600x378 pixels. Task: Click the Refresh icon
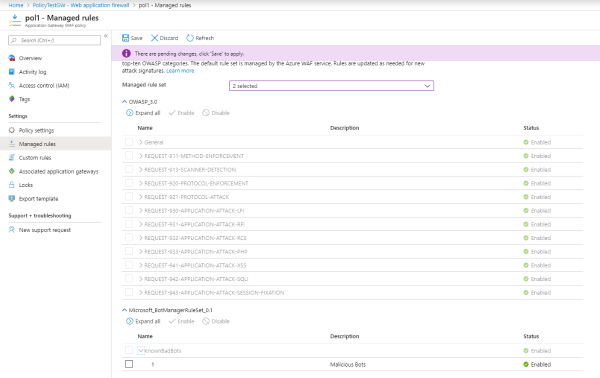click(190, 38)
